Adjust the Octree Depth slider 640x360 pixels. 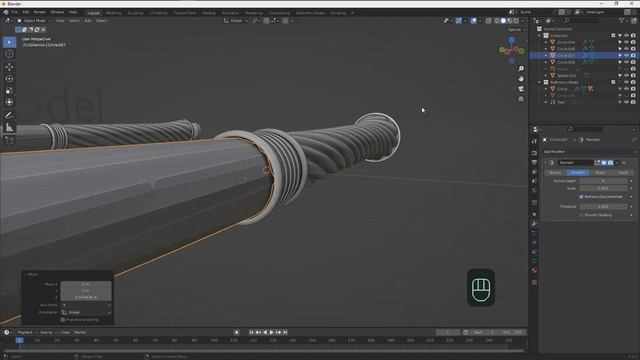[603, 181]
